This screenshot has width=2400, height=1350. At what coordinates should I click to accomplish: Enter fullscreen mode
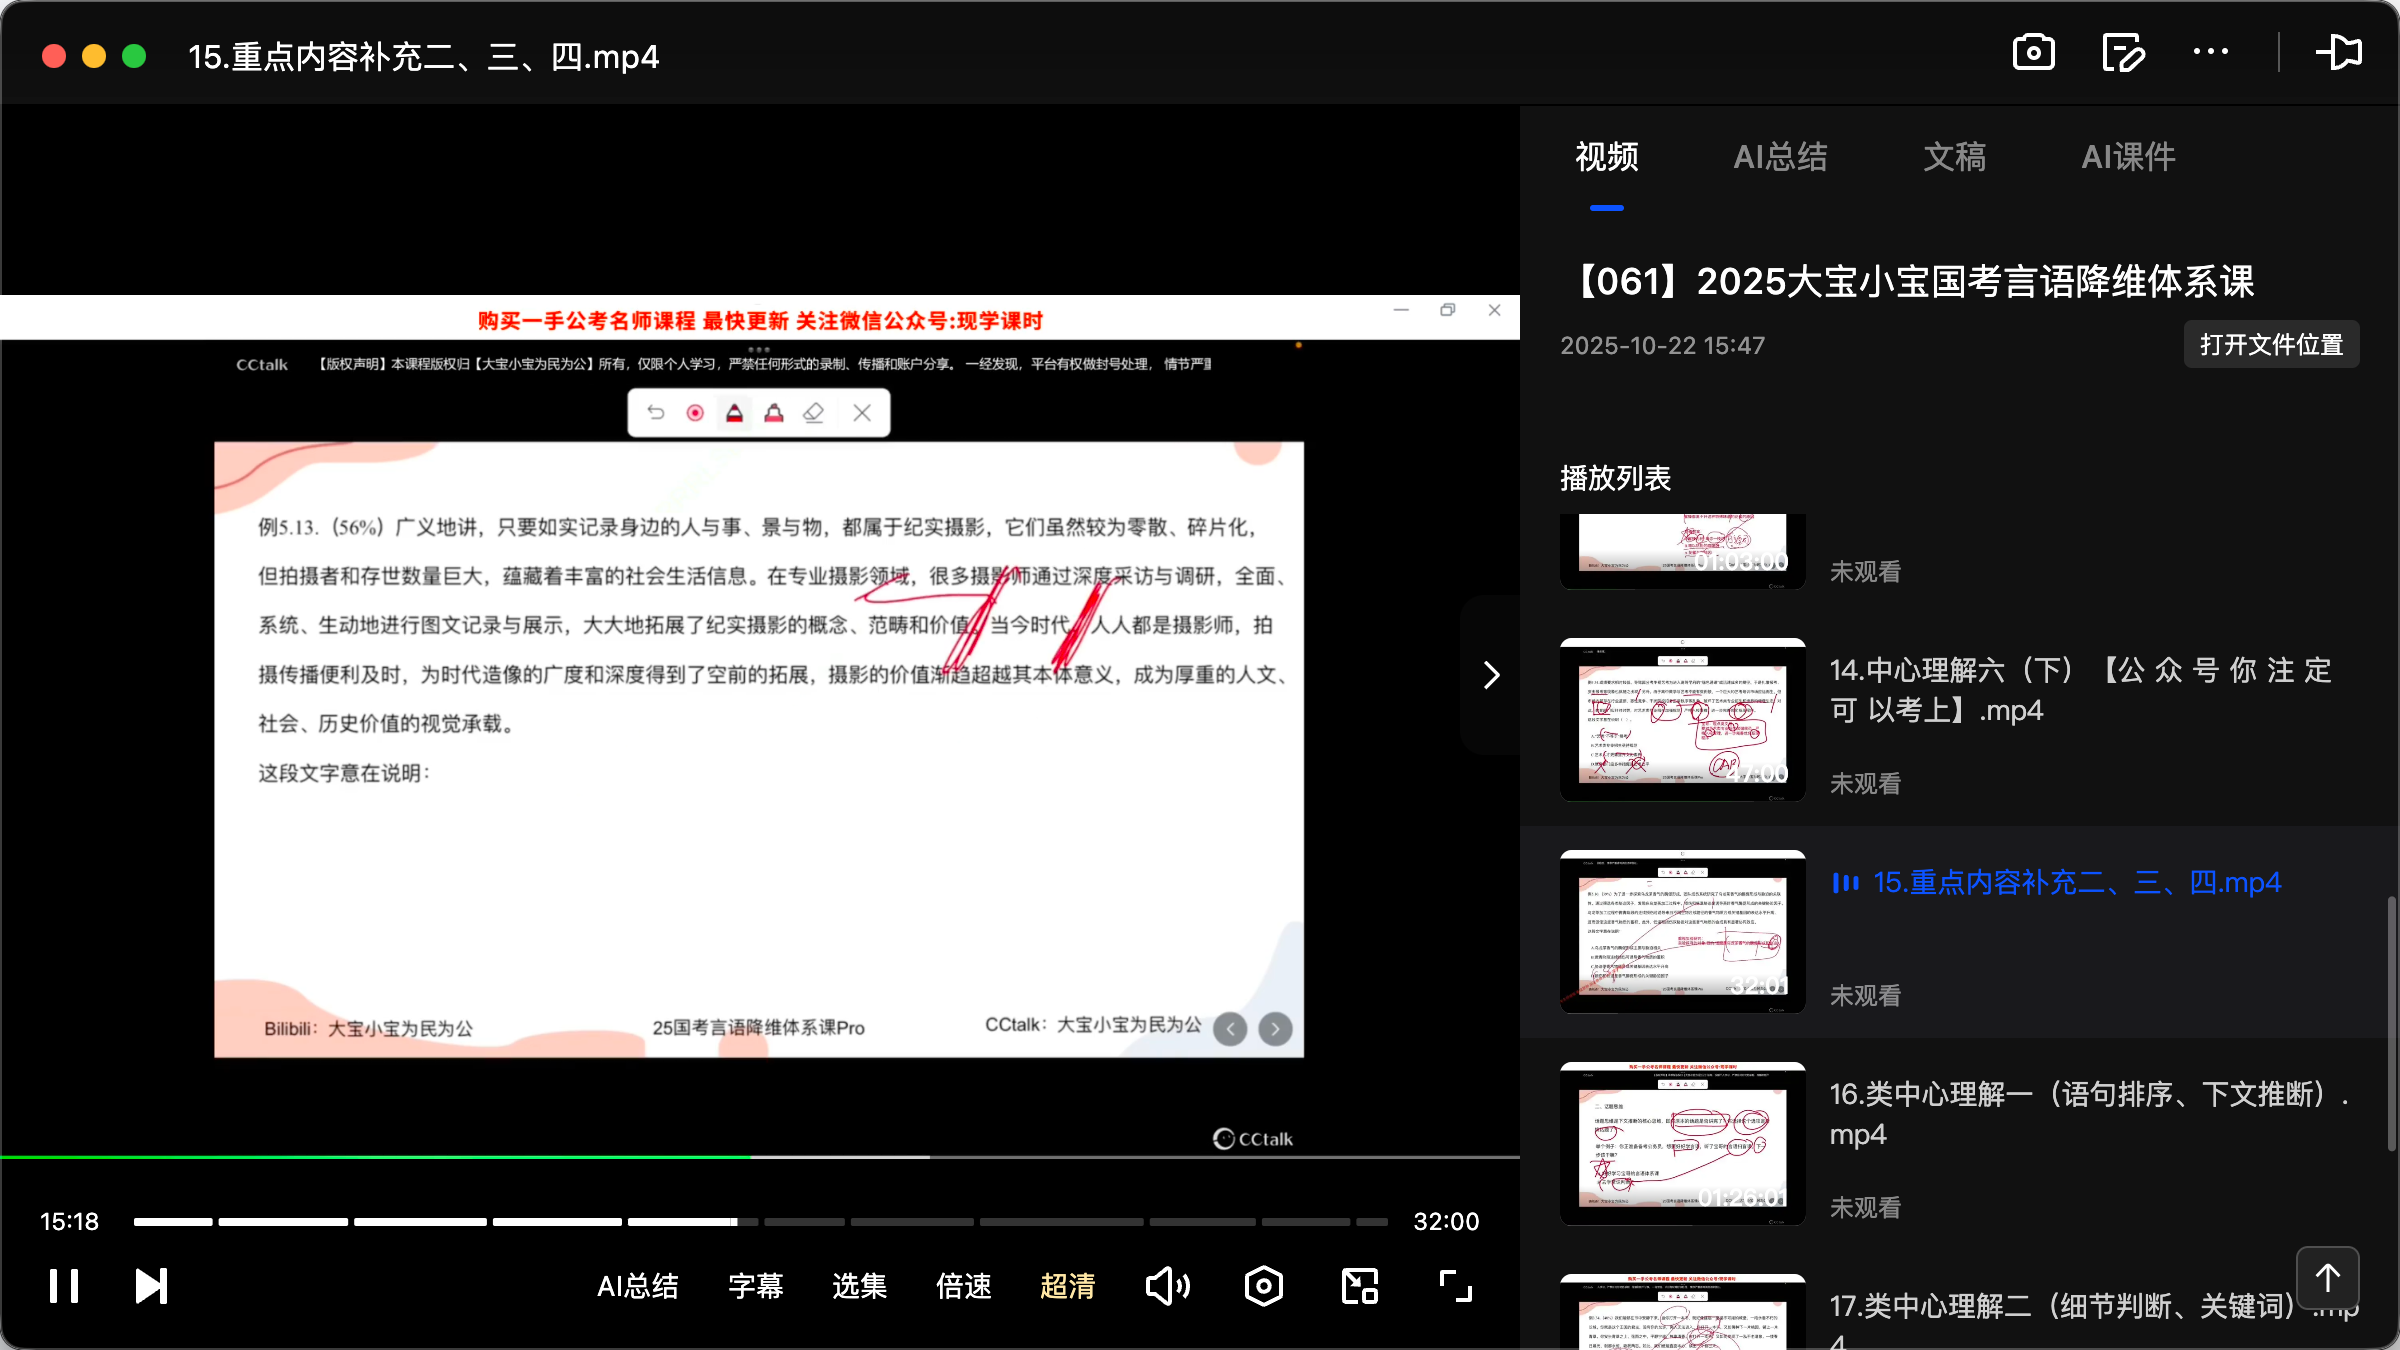coord(1454,1286)
